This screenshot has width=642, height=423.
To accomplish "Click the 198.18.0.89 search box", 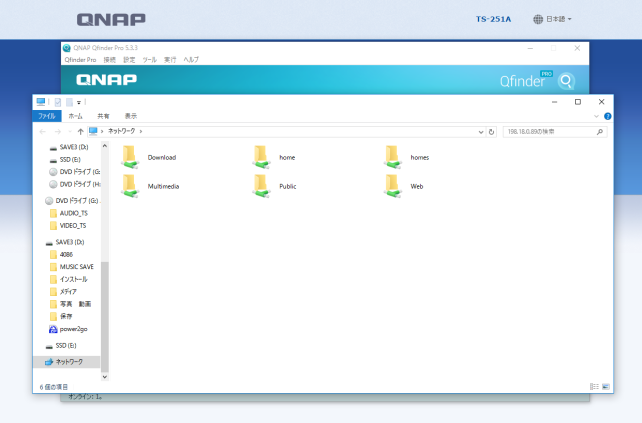I will [550, 131].
